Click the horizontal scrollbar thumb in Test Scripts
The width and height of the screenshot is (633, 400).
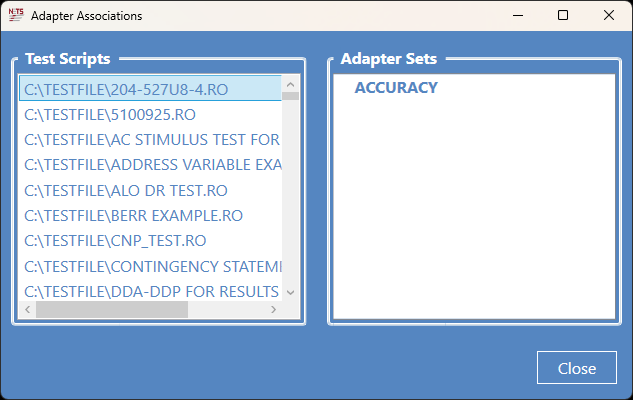pos(112,310)
